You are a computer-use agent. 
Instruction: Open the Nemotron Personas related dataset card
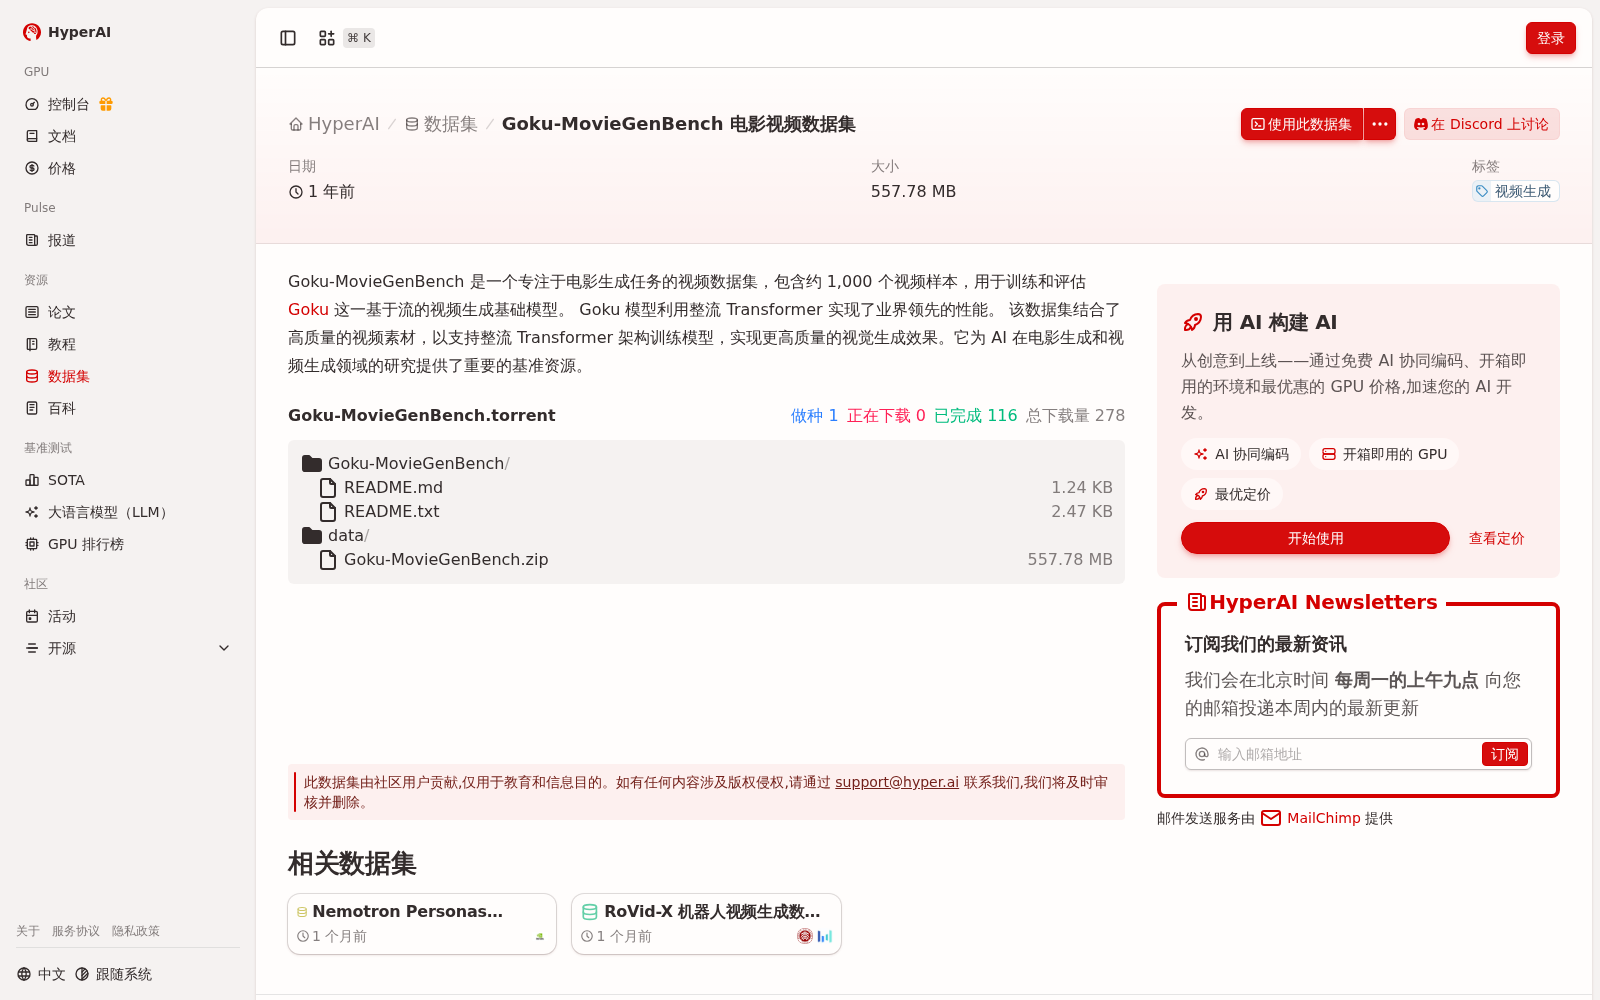[x=422, y=924]
